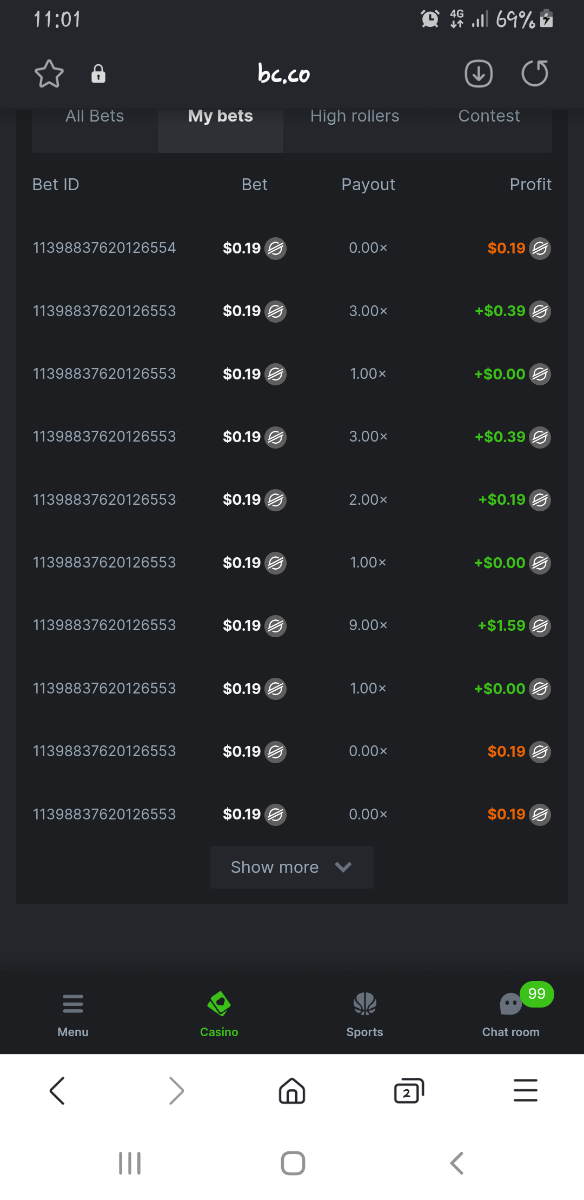Tap the padlock site security icon

click(98, 74)
